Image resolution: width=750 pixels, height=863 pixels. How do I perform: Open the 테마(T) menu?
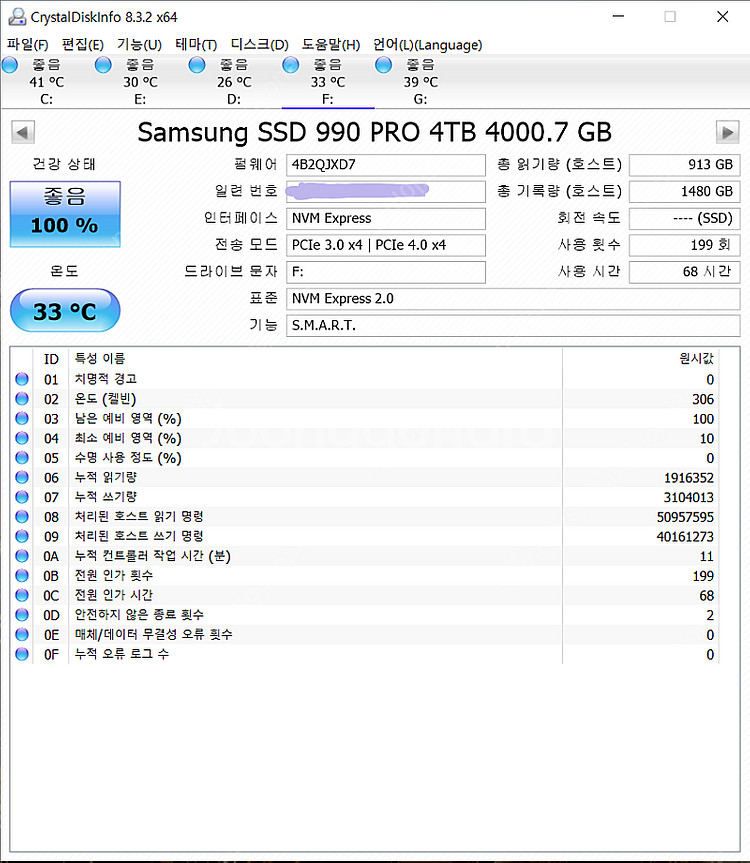point(196,45)
